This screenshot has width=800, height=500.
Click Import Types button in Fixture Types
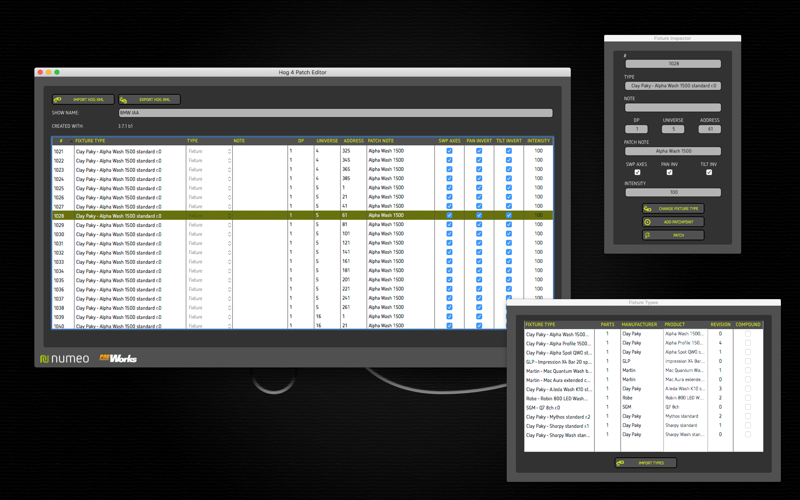tap(645, 463)
